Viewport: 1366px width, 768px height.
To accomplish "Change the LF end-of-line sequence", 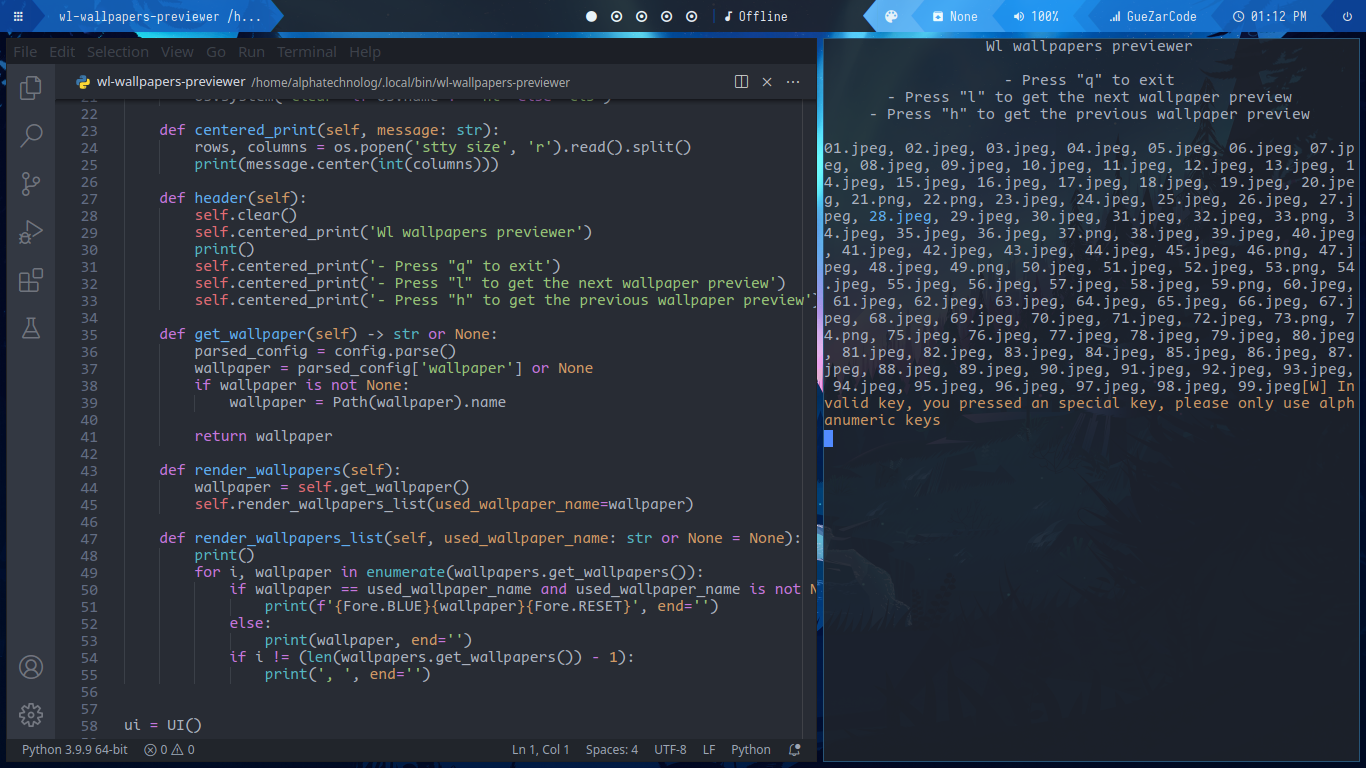I will [x=709, y=750].
